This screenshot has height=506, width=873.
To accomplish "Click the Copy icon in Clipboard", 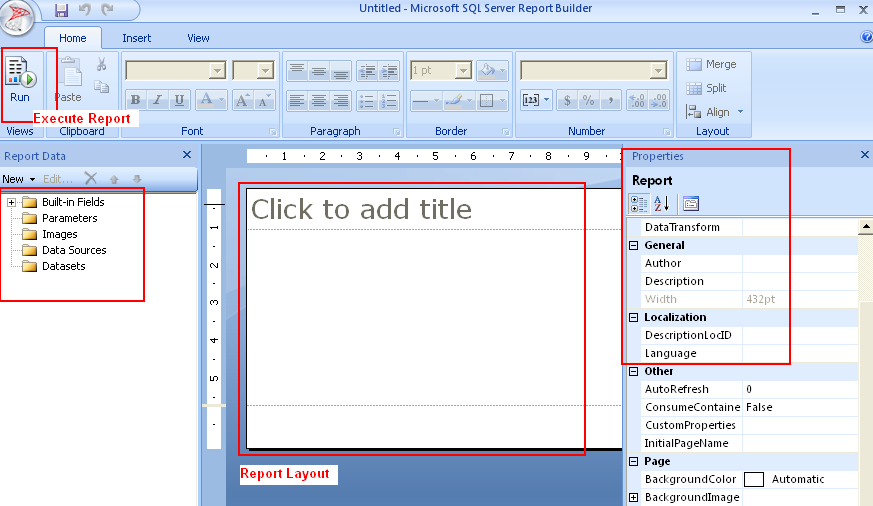I will pyautogui.click(x=101, y=87).
